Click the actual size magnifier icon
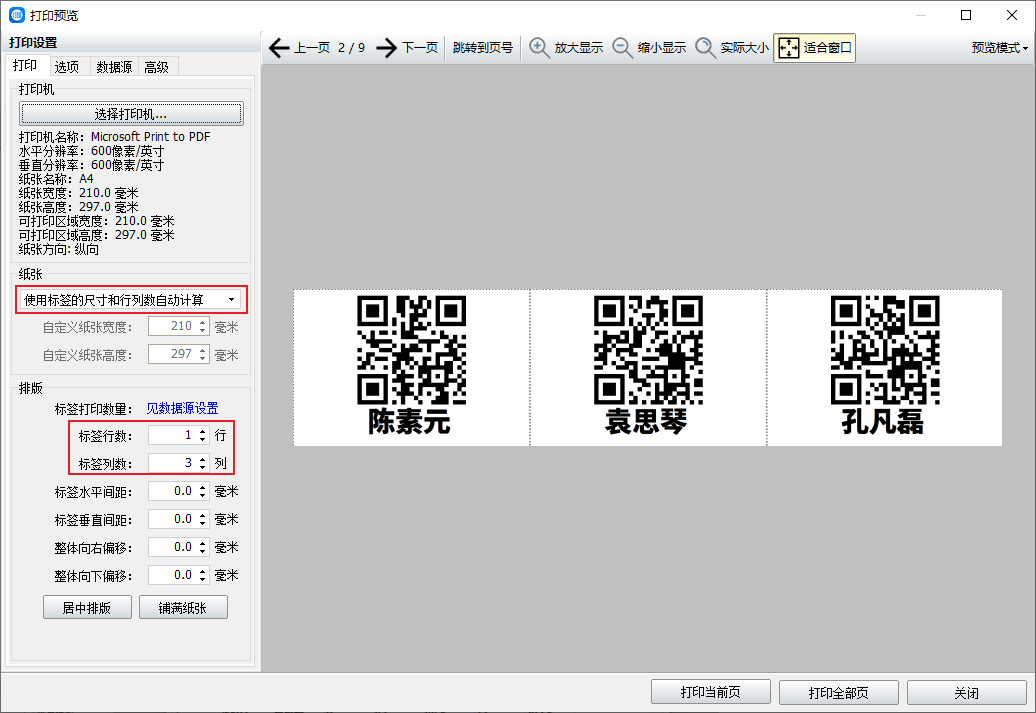The width and height of the screenshot is (1036, 713). [x=706, y=48]
